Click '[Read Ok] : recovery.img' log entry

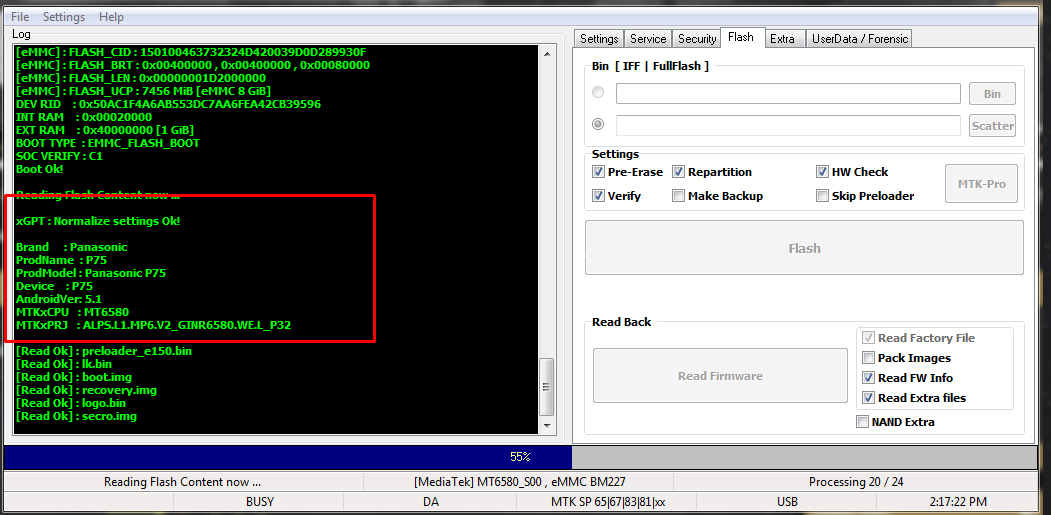[x=86, y=390]
